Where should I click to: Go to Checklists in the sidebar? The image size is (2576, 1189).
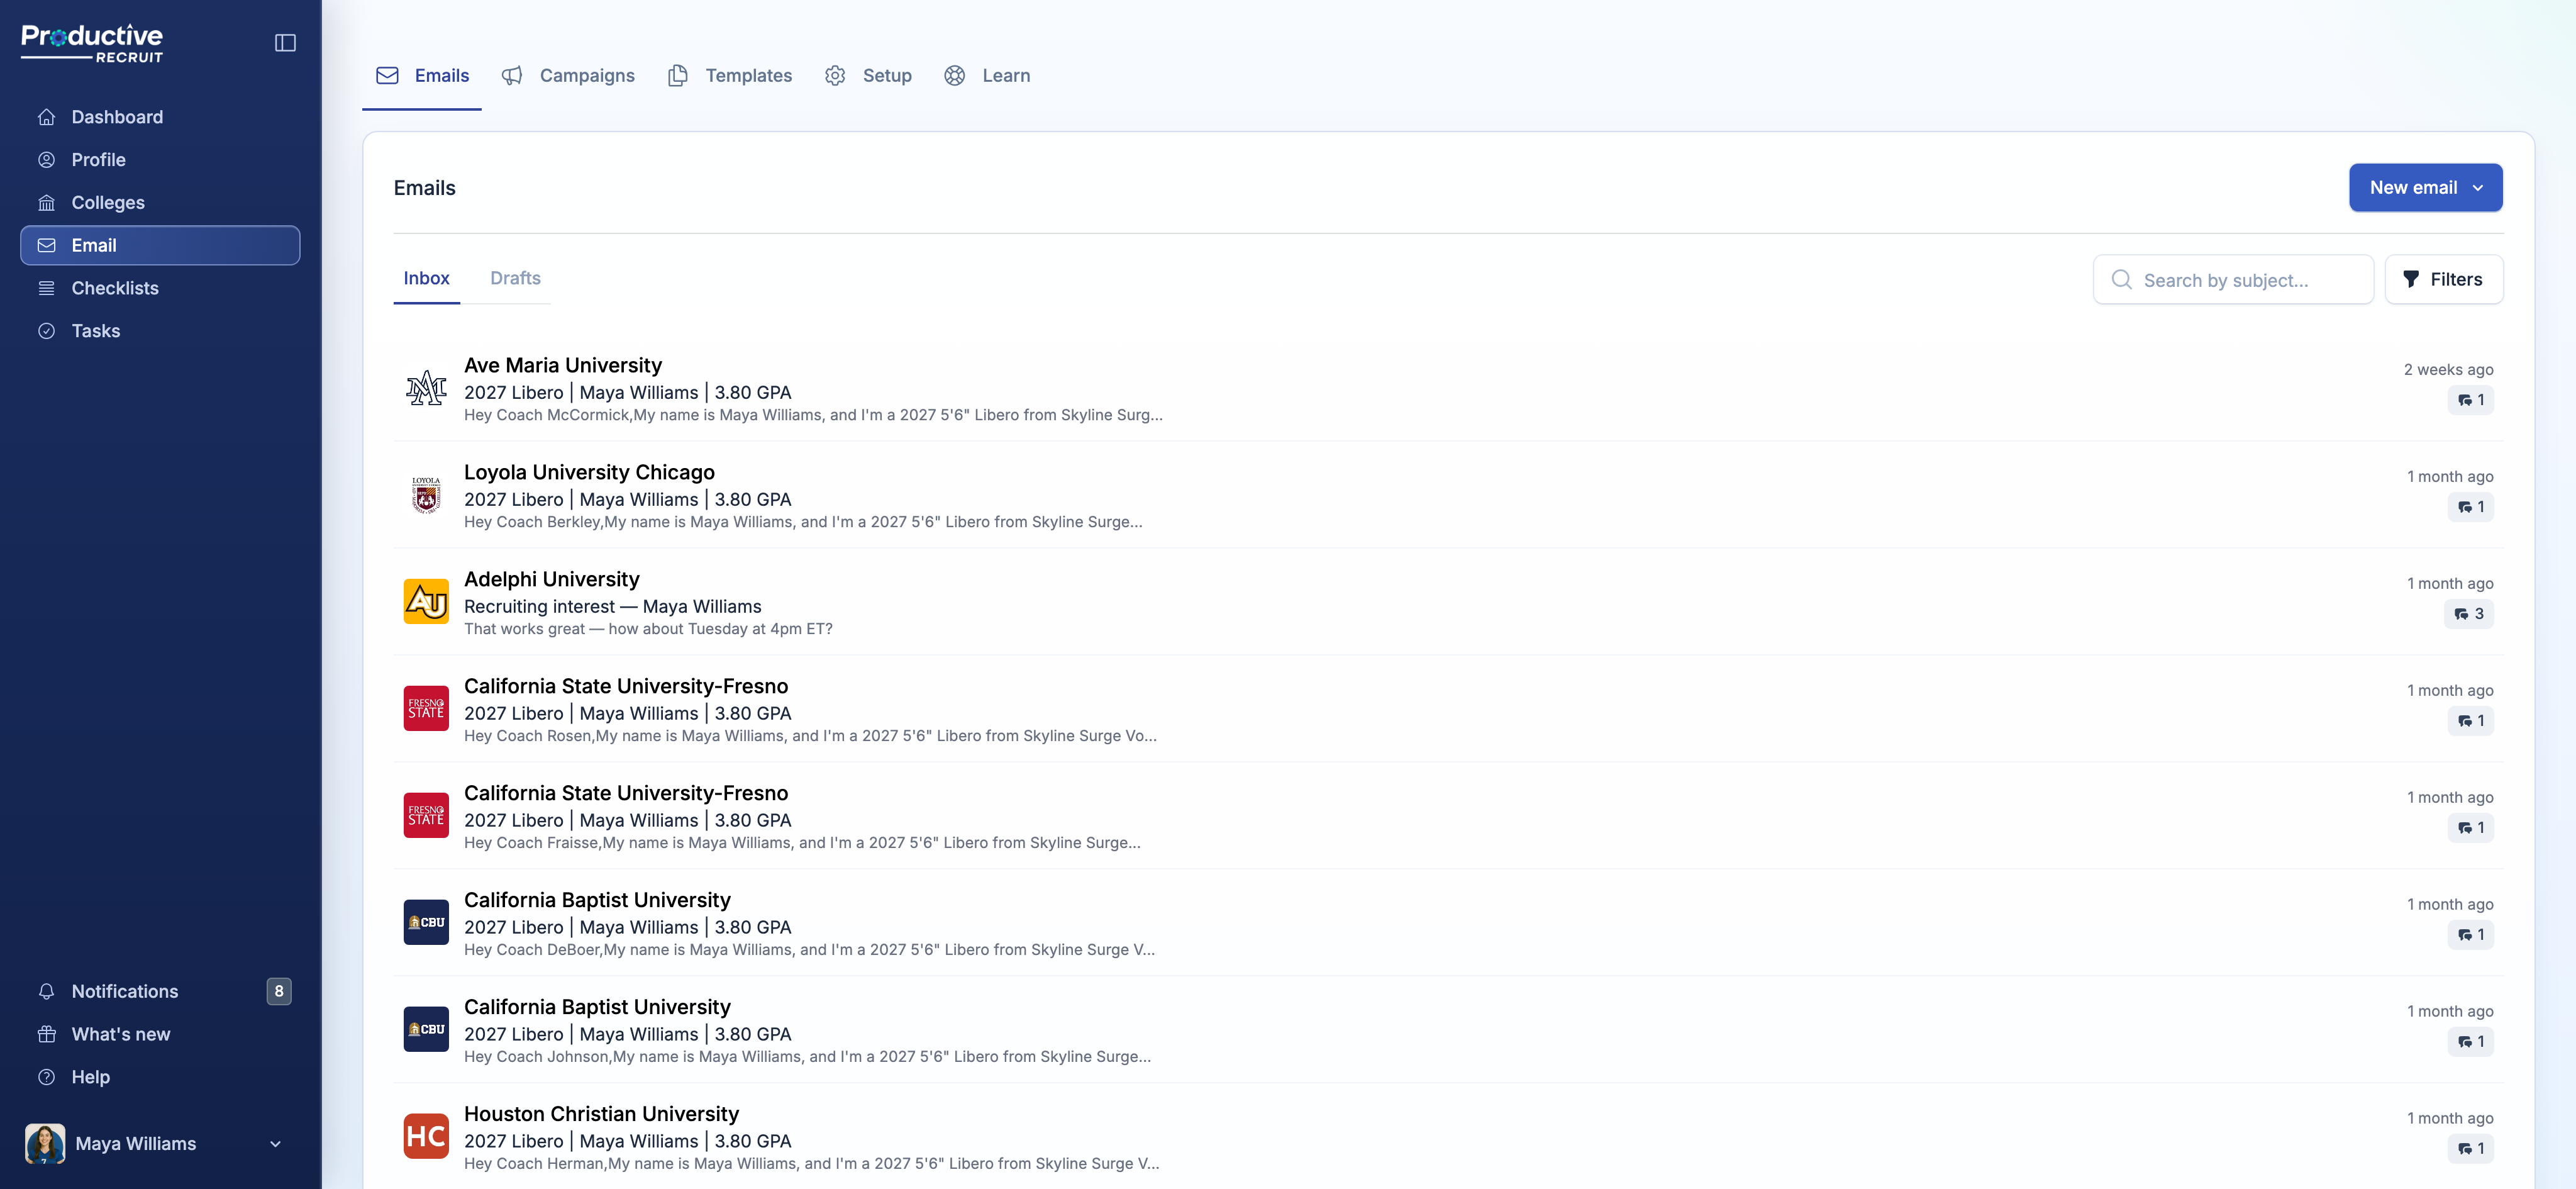coord(160,289)
